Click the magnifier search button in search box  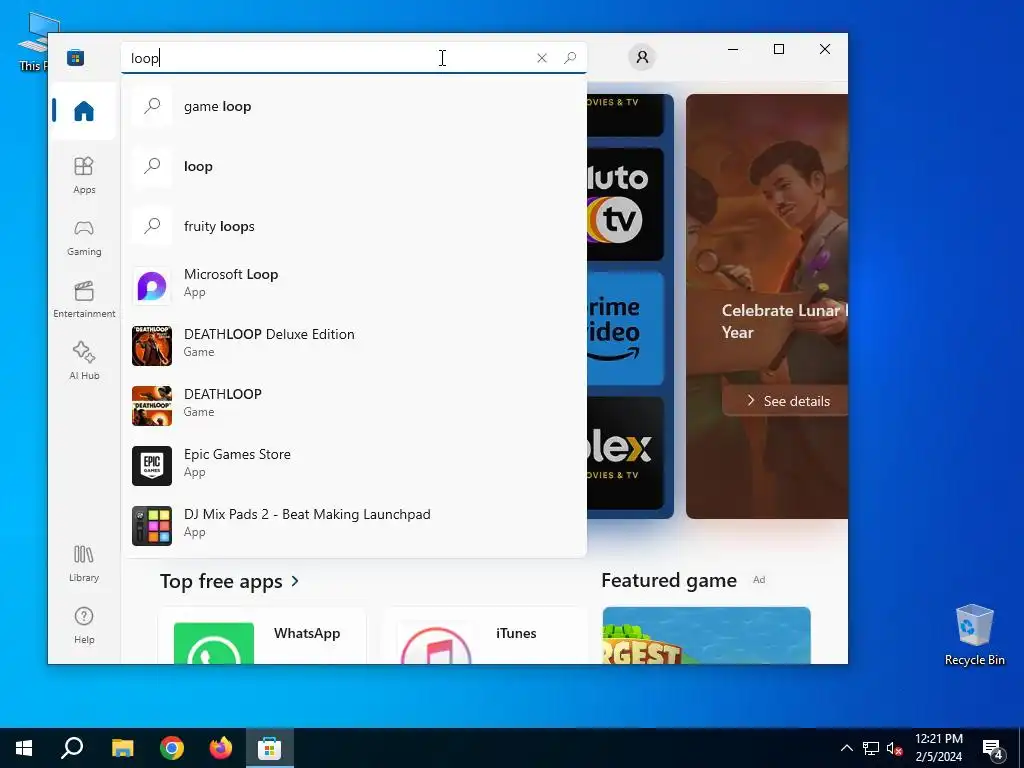coord(569,58)
